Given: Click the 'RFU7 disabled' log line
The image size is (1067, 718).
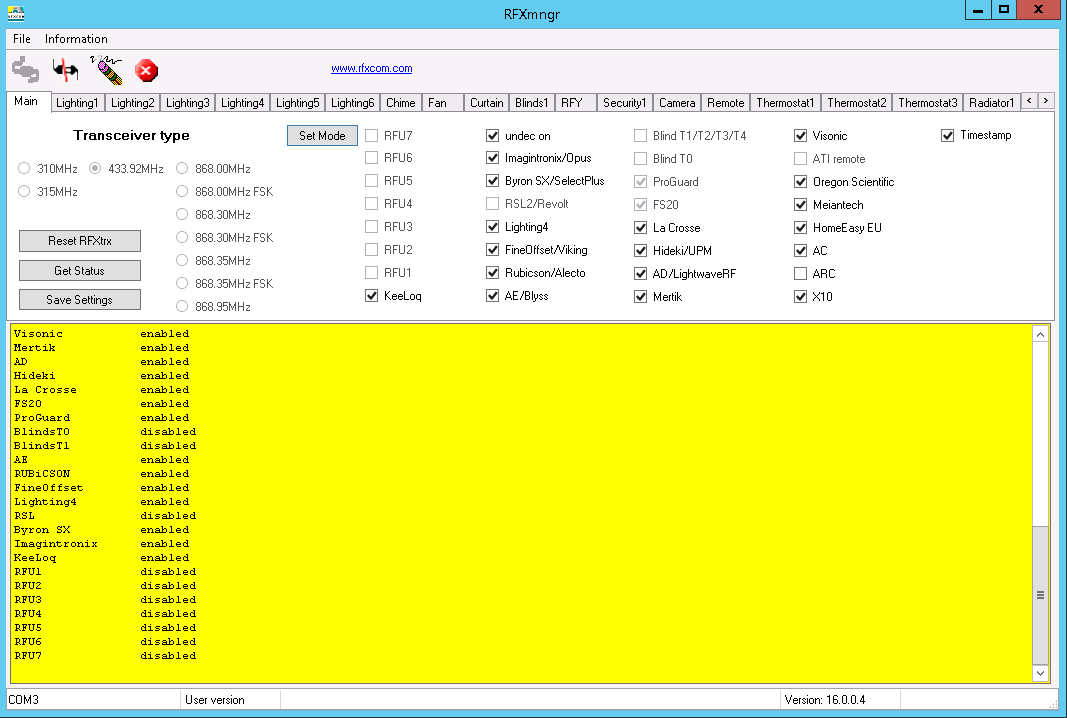Looking at the screenshot, I should (105, 655).
